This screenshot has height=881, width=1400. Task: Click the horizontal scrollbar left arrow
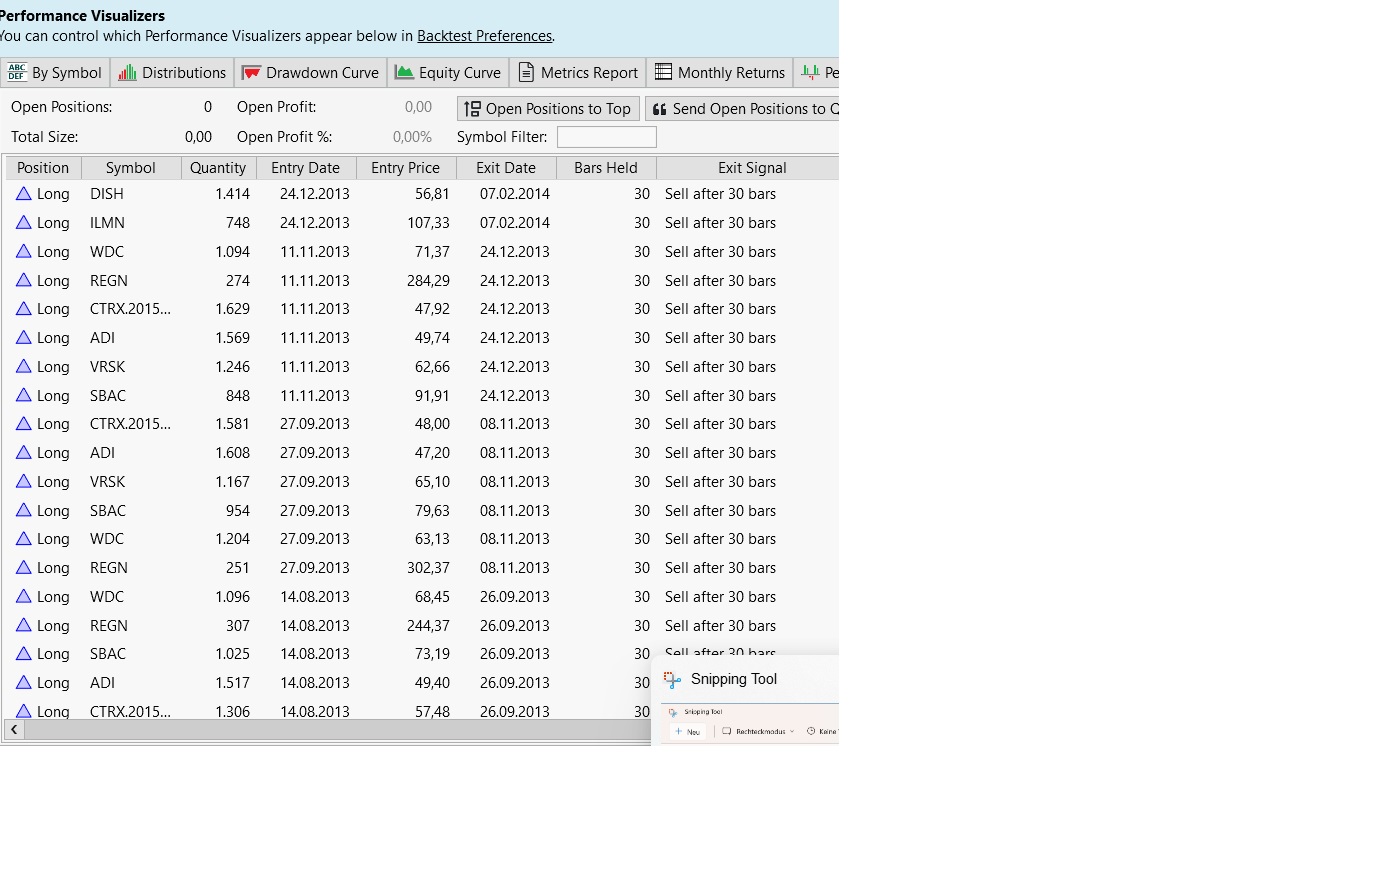click(14, 730)
